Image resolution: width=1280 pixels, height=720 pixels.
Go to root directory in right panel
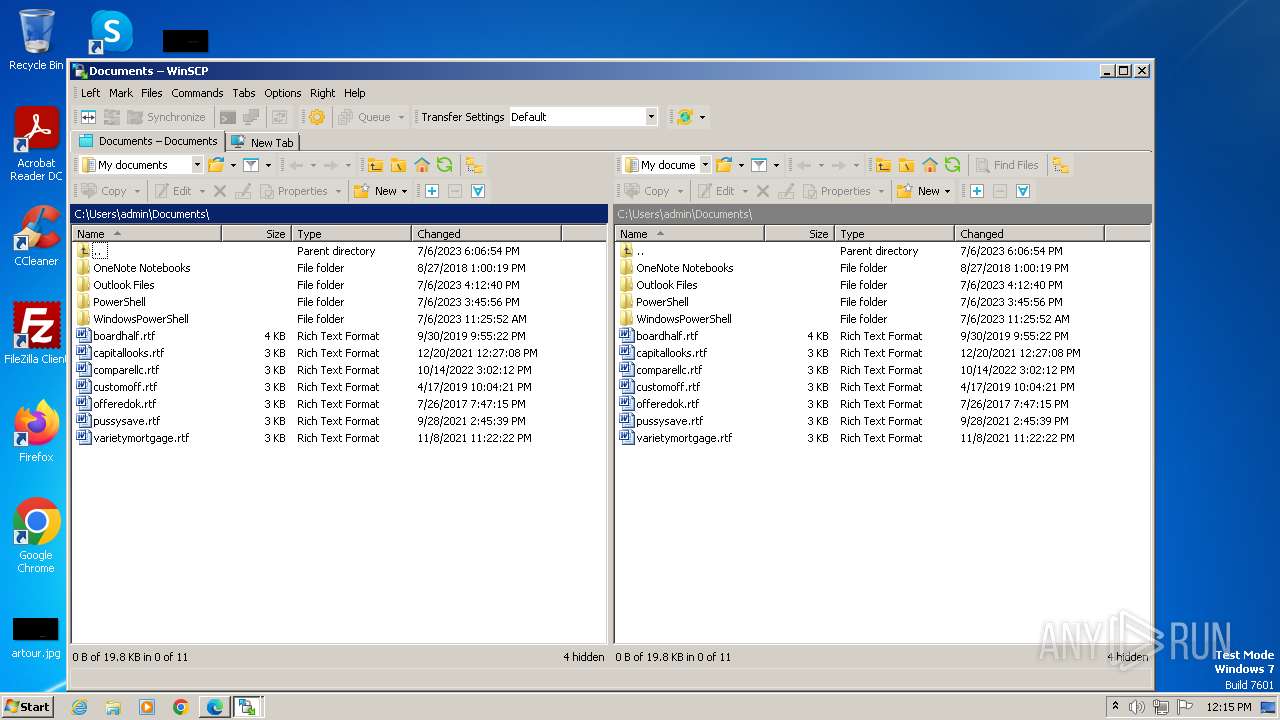(906, 165)
